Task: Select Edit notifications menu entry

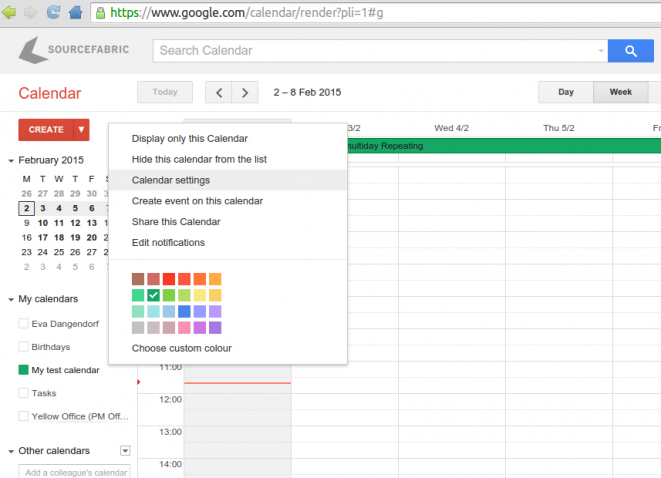Action: coord(228,243)
